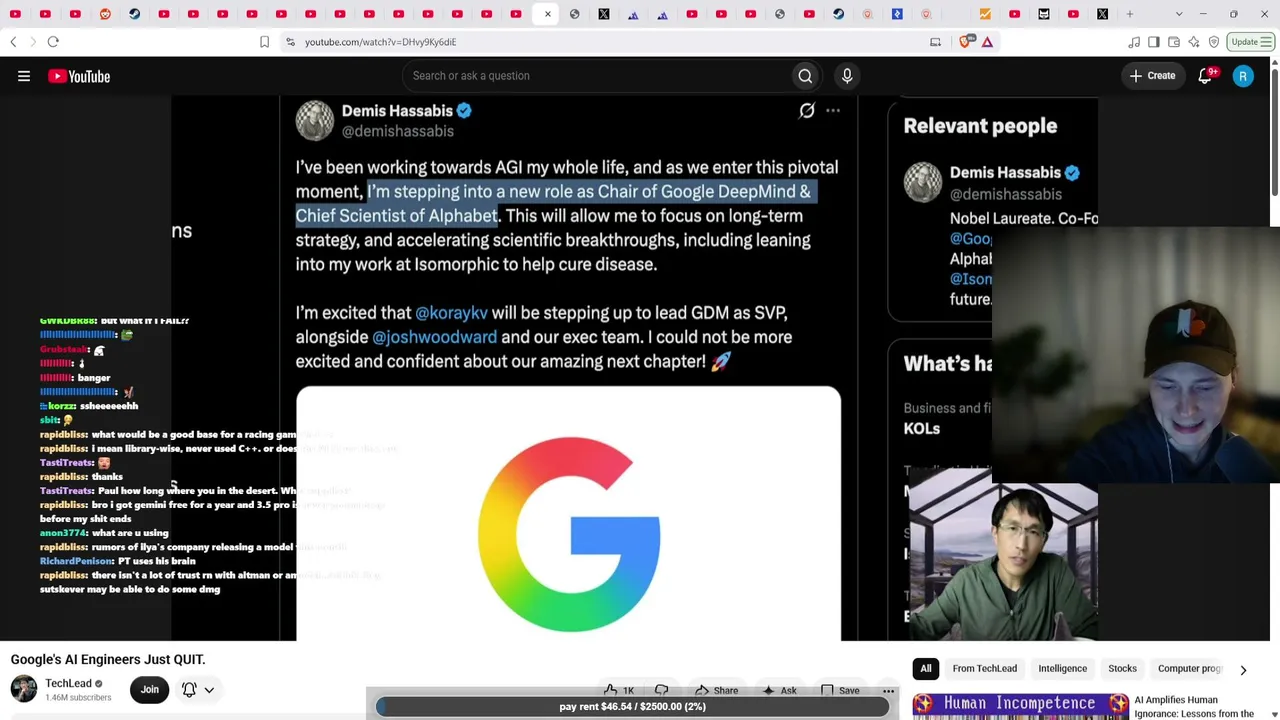This screenshot has width=1280, height=720.
Task: Open the Human Incompetence video thumbnail
Action: (x=1021, y=706)
